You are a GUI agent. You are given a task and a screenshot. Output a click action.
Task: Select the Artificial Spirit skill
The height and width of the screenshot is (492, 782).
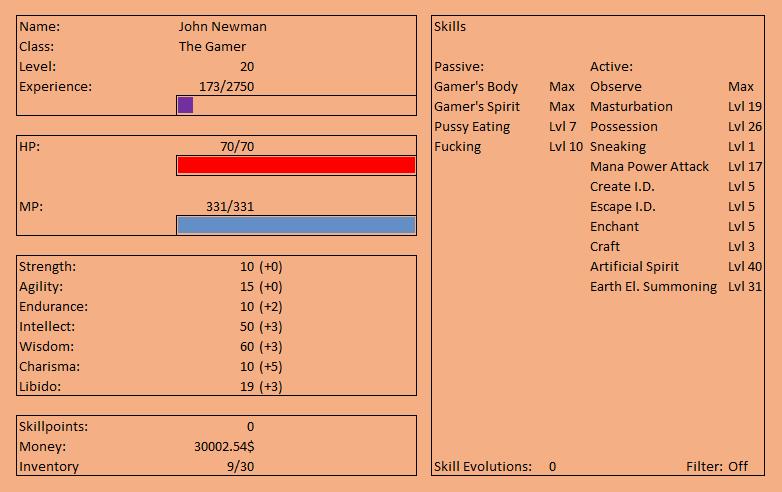point(634,267)
